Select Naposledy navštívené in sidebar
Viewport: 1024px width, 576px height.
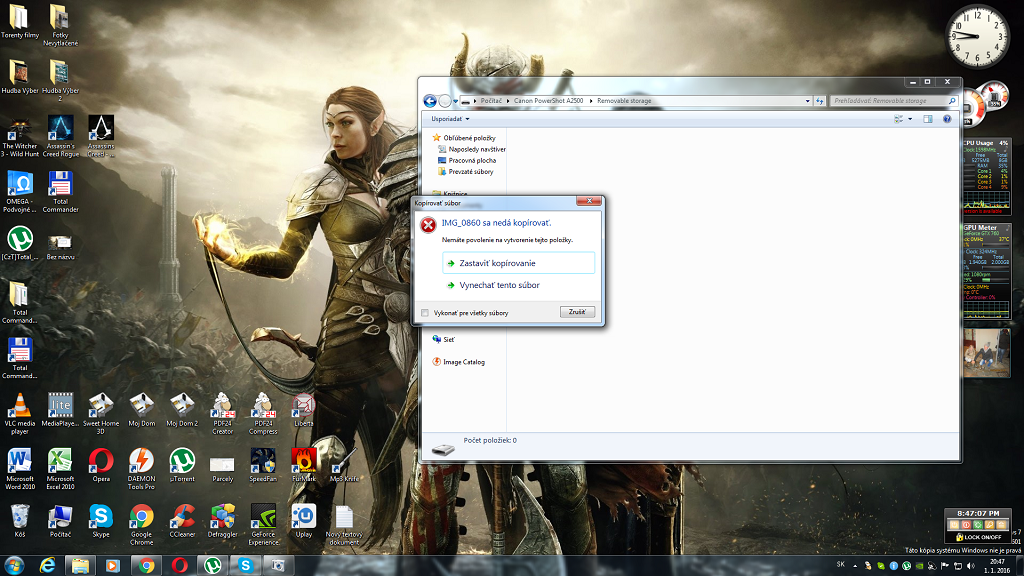coord(472,150)
